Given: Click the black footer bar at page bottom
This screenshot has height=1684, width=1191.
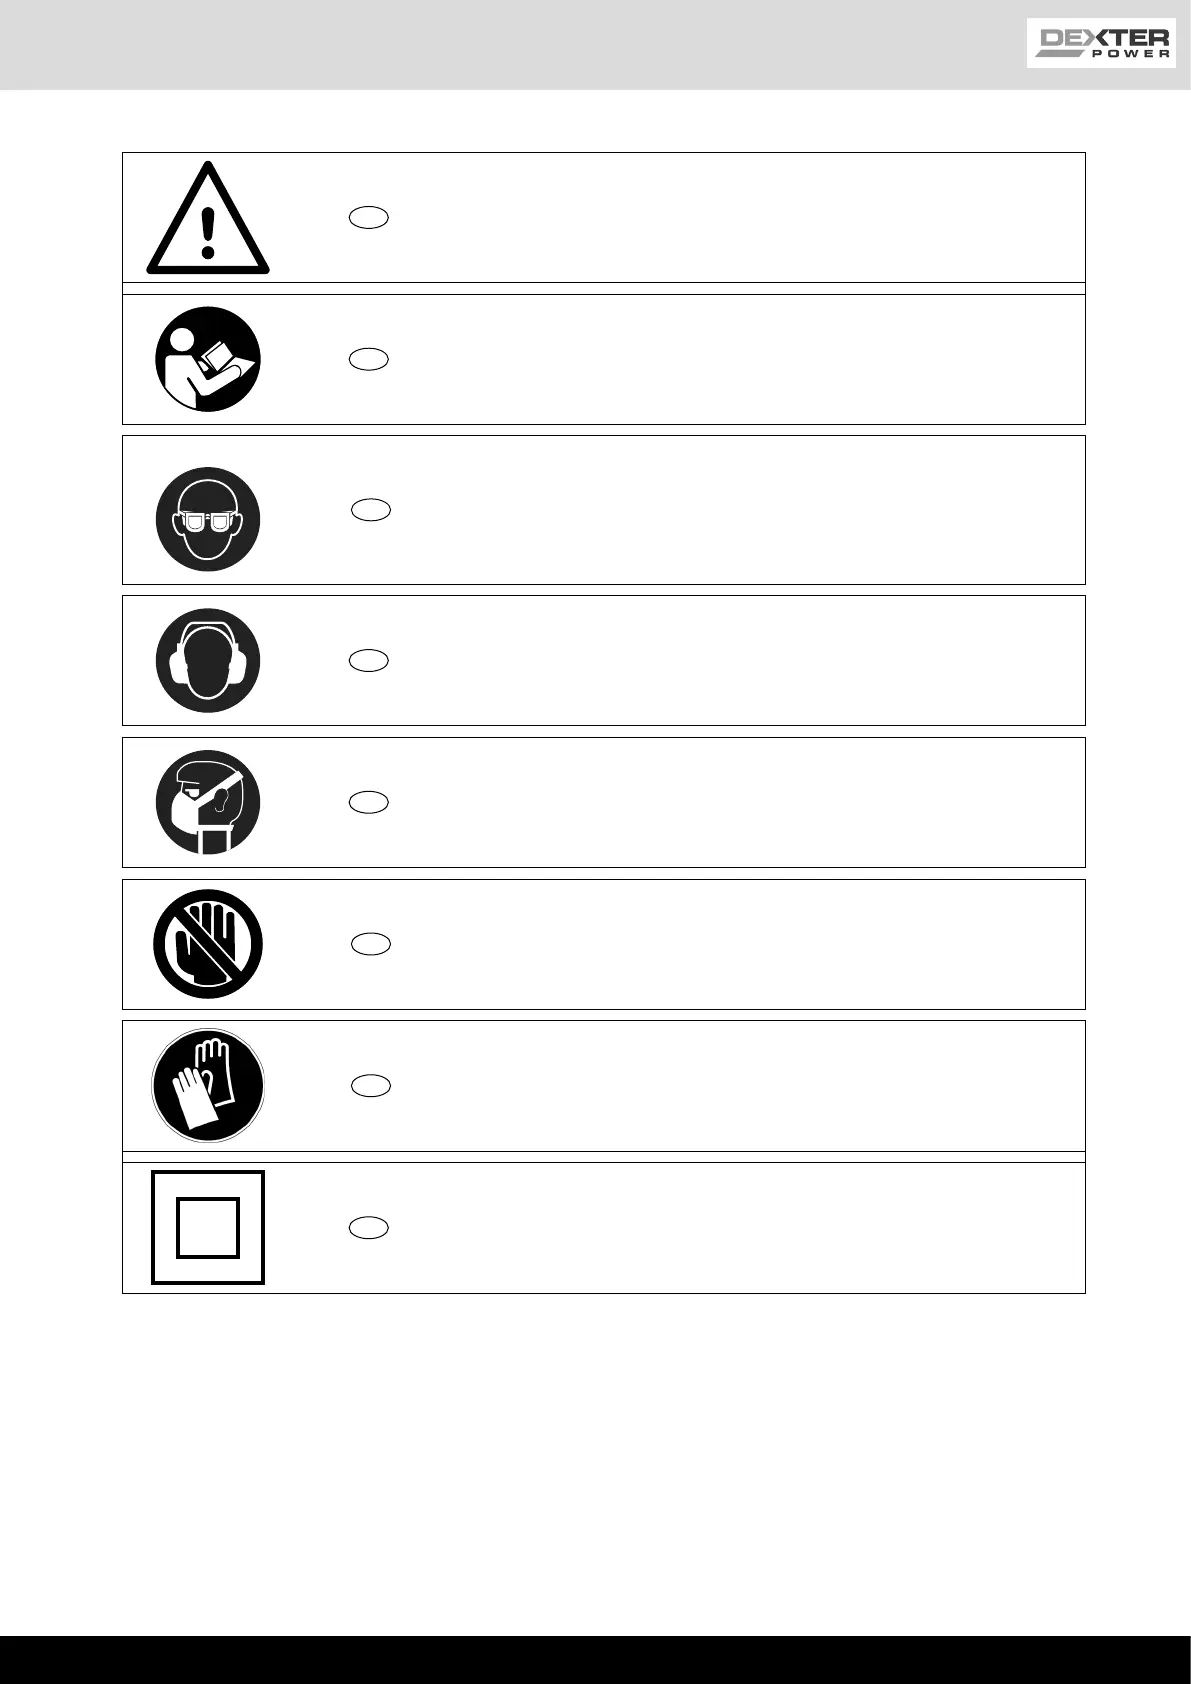Looking at the screenshot, I should coord(595,1659).
